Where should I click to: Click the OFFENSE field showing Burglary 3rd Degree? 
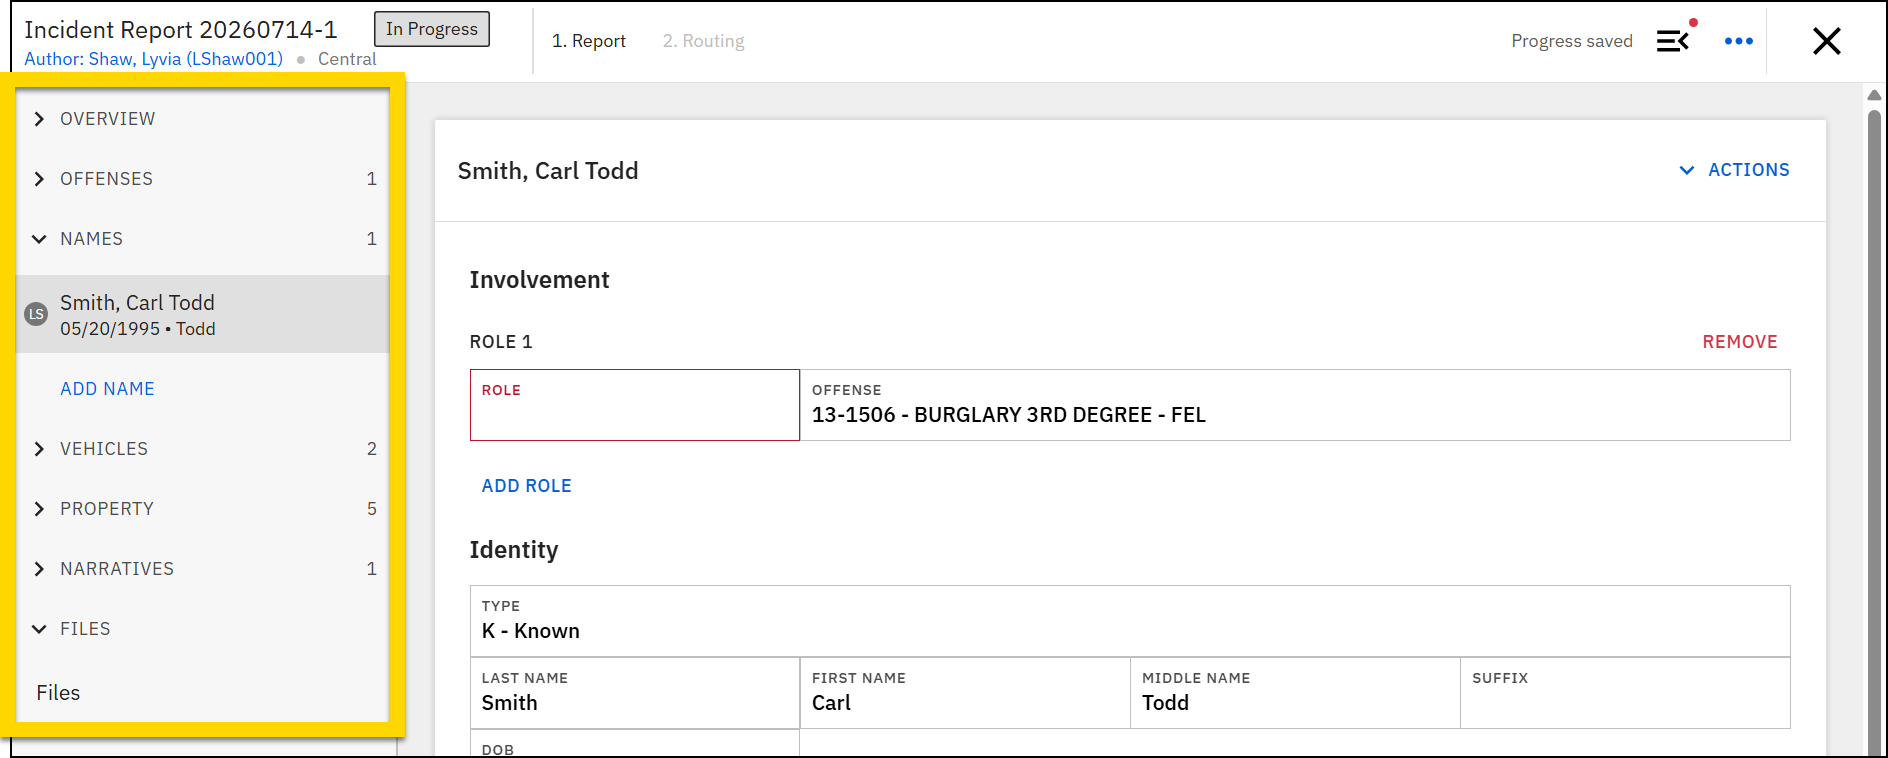point(1295,405)
